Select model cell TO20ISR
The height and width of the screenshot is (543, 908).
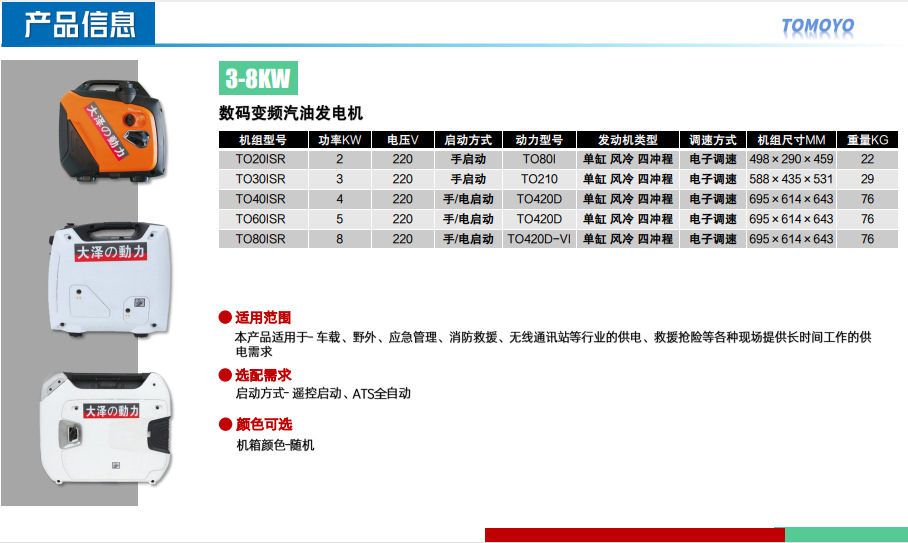(261, 159)
